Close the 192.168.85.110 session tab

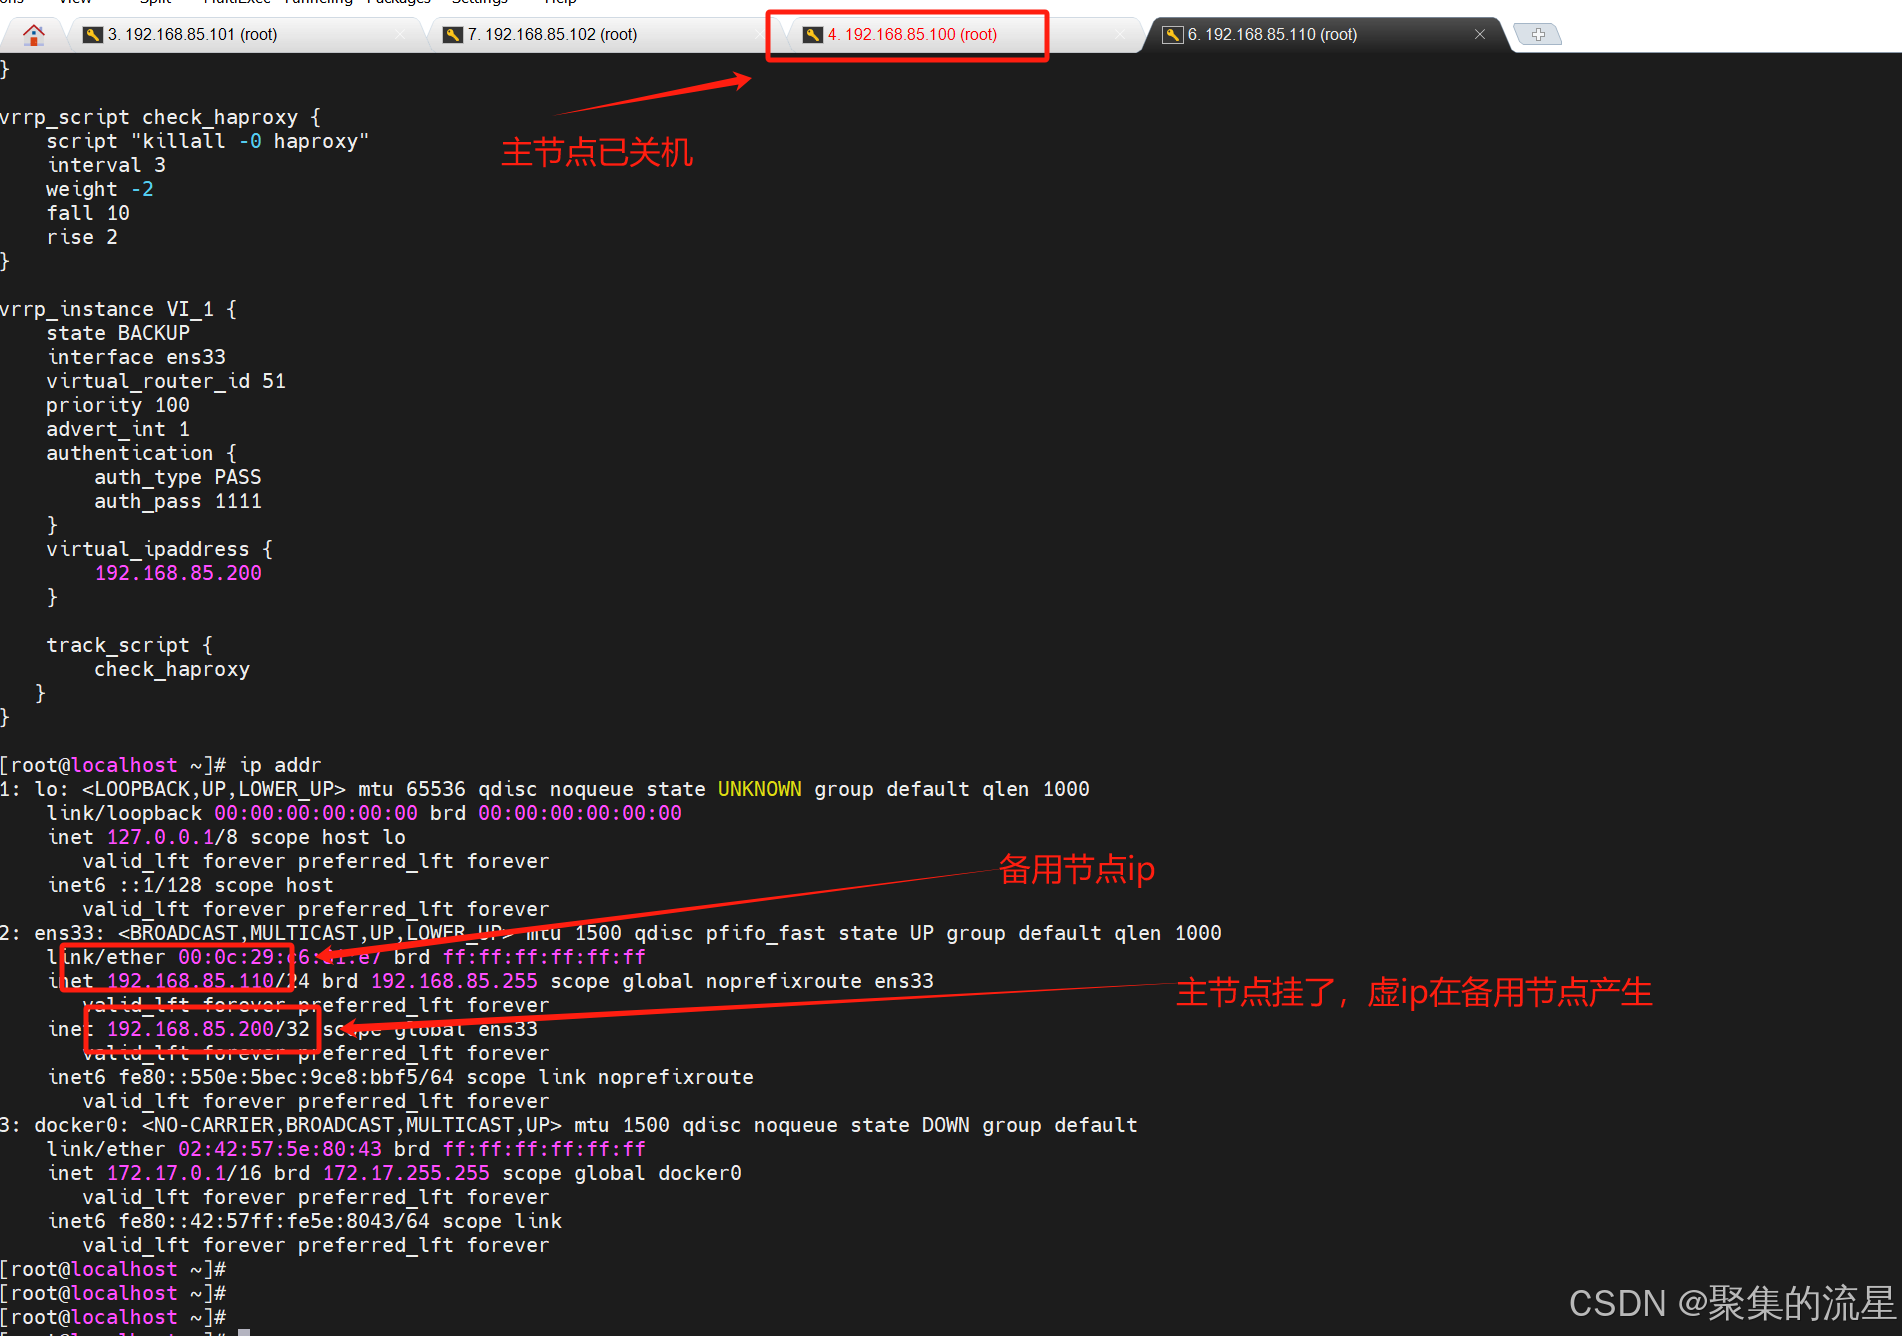[x=1480, y=34]
